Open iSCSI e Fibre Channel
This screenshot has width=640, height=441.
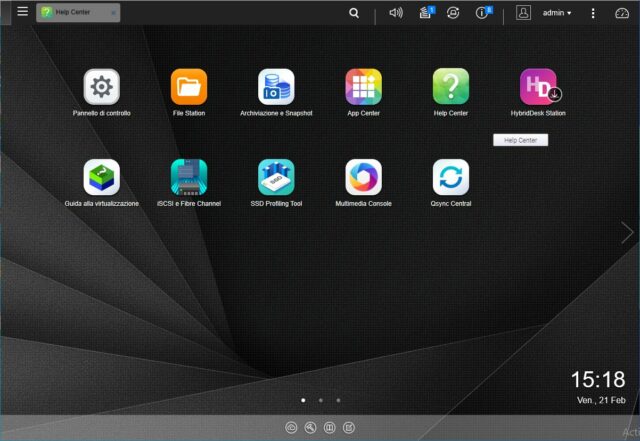click(x=189, y=177)
